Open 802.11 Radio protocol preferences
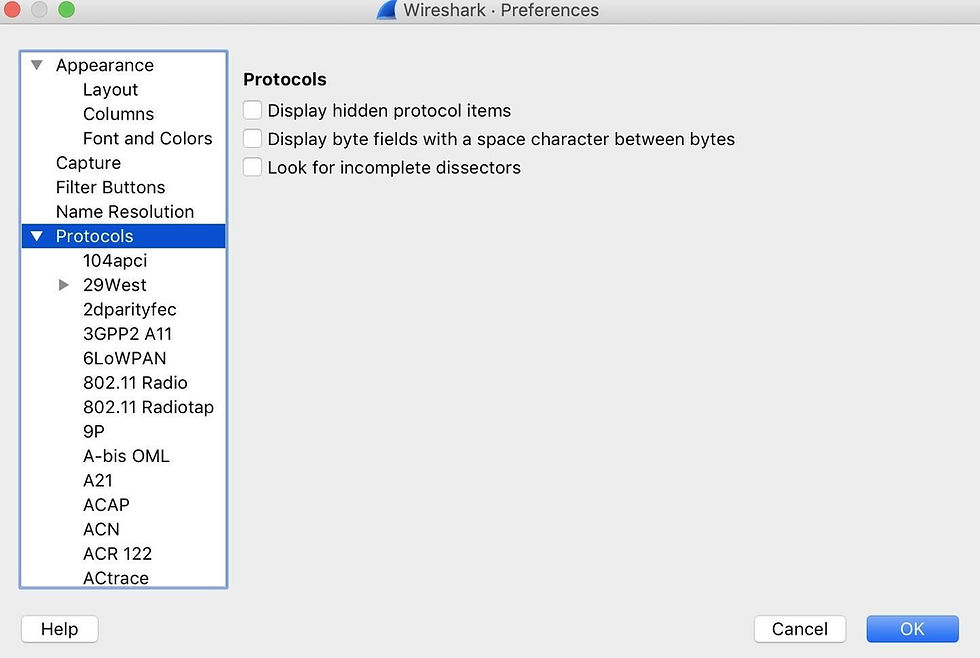The image size is (980, 658). click(135, 382)
